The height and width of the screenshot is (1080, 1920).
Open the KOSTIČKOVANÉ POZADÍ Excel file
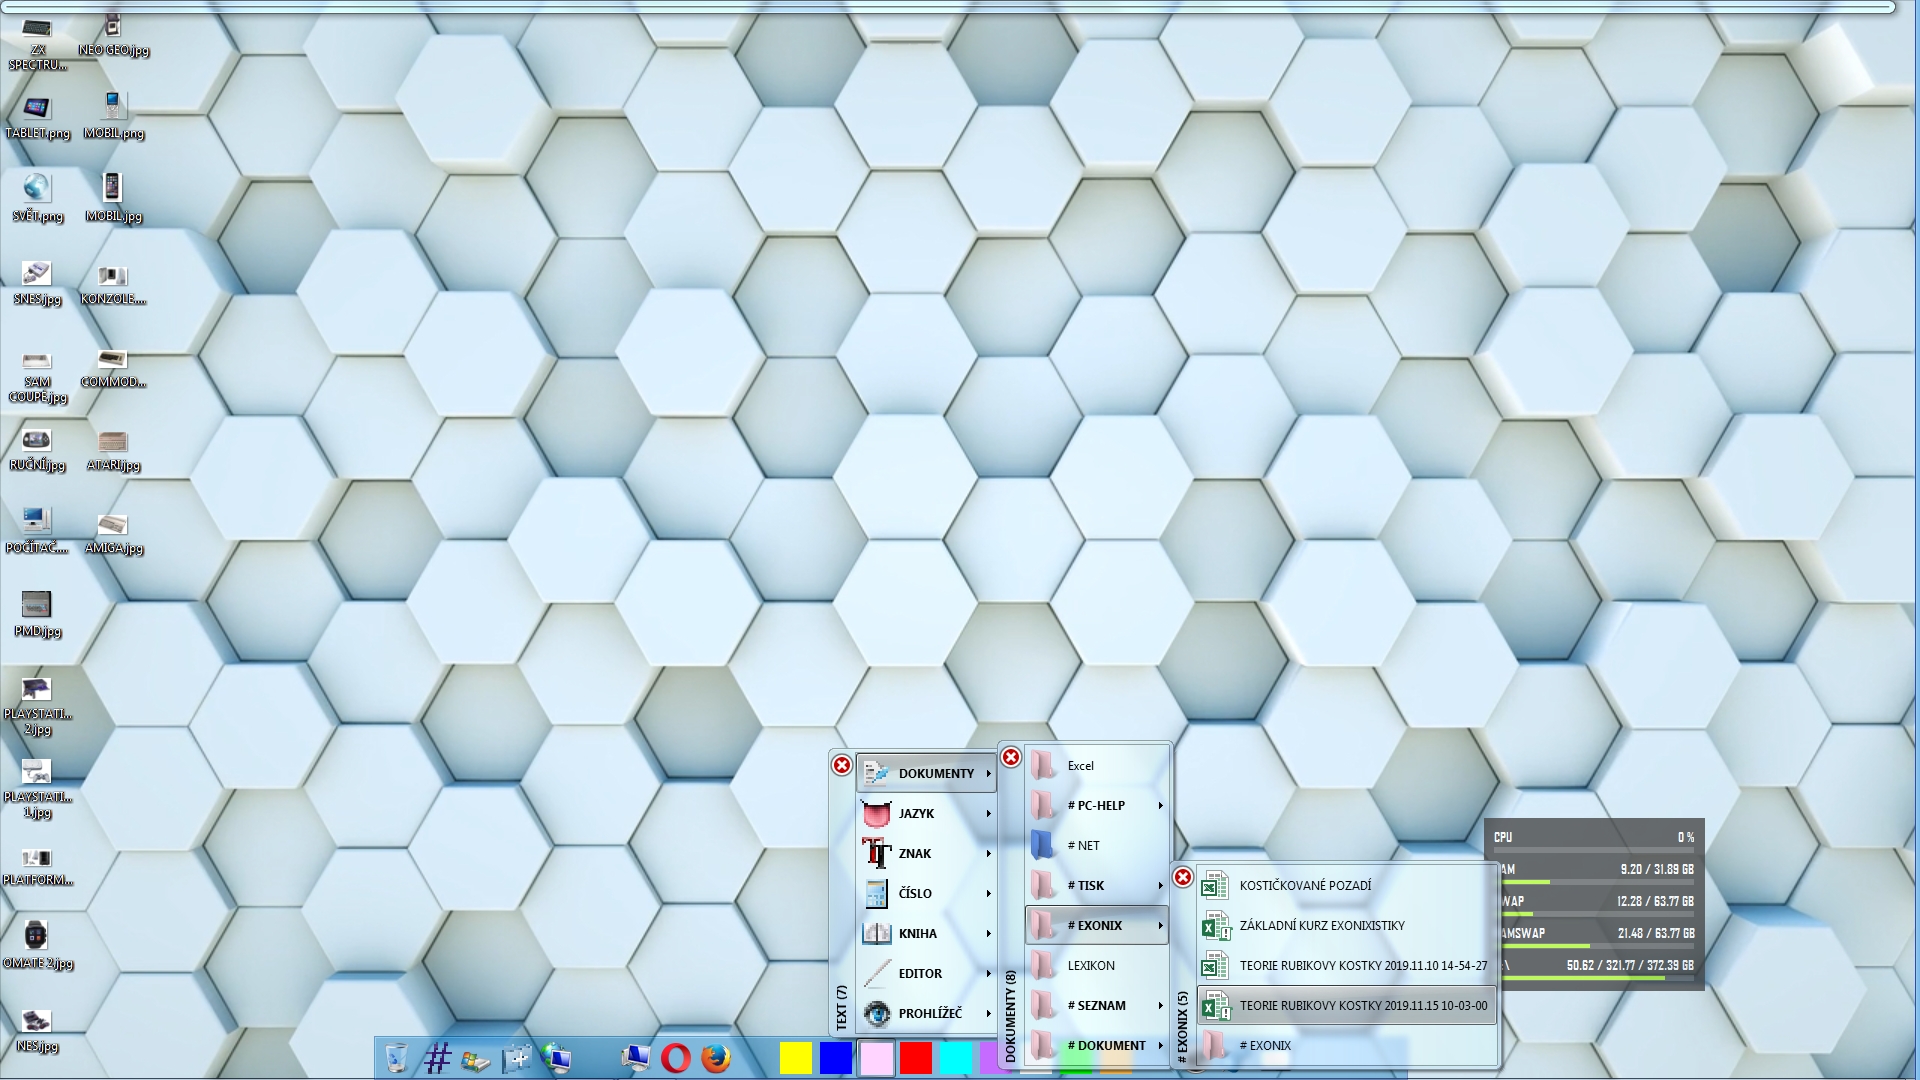click(x=1305, y=885)
